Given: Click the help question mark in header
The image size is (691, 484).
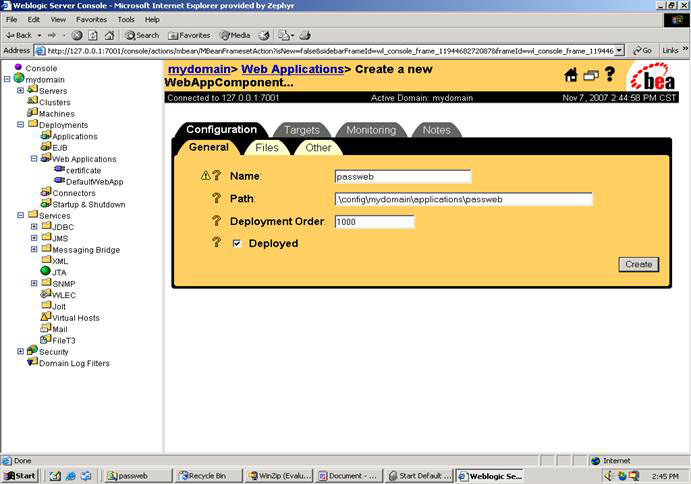Looking at the screenshot, I should pyautogui.click(x=609, y=74).
